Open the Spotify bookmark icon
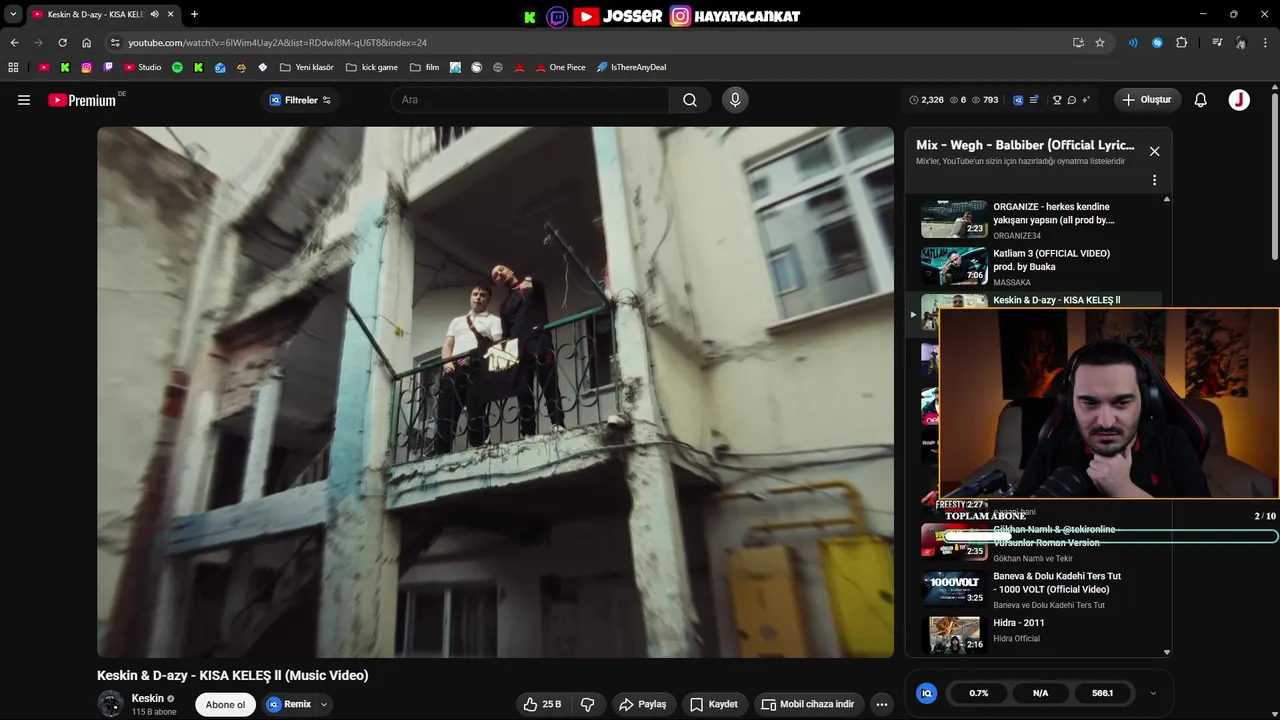 click(x=177, y=67)
